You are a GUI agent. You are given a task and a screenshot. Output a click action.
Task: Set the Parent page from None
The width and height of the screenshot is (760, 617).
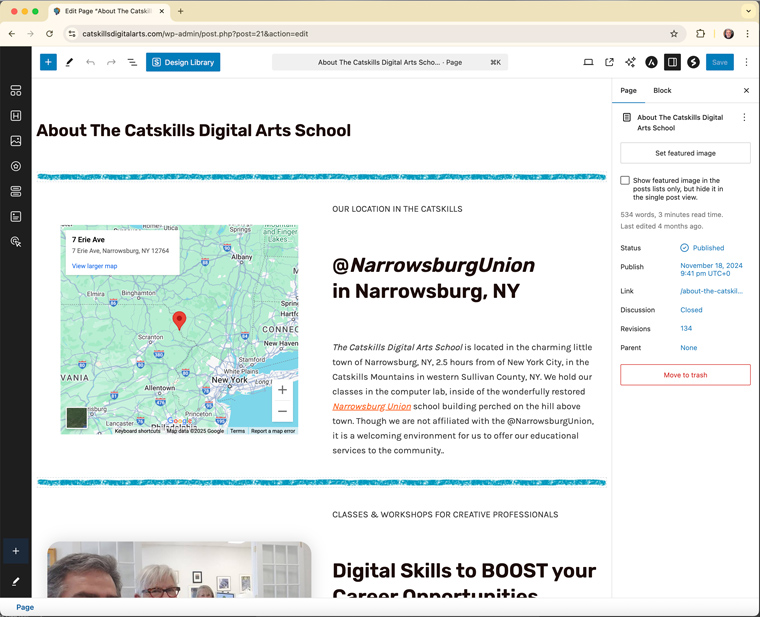click(x=688, y=348)
